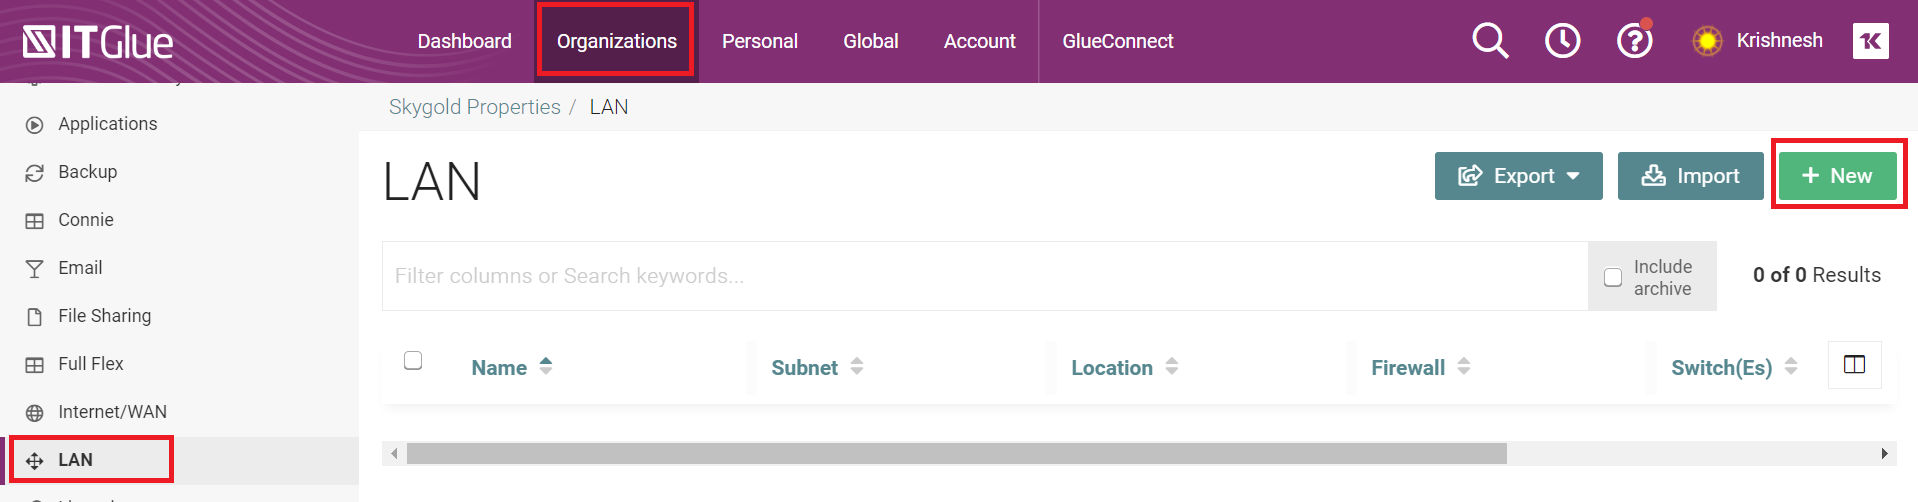This screenshot has width=1918, height=502.
Task: Check the Include archive checkbox
Action: coord(1613,277)
